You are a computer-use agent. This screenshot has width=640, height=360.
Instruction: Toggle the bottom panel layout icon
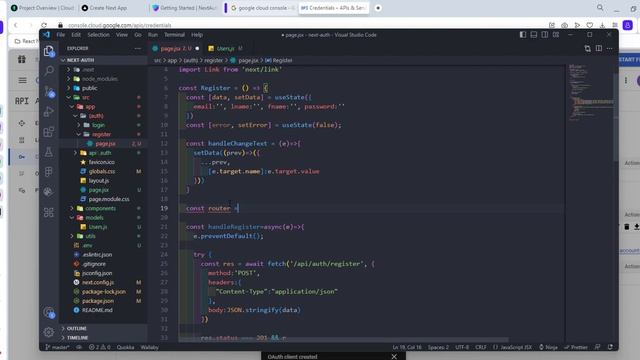[x=533, y=35]
